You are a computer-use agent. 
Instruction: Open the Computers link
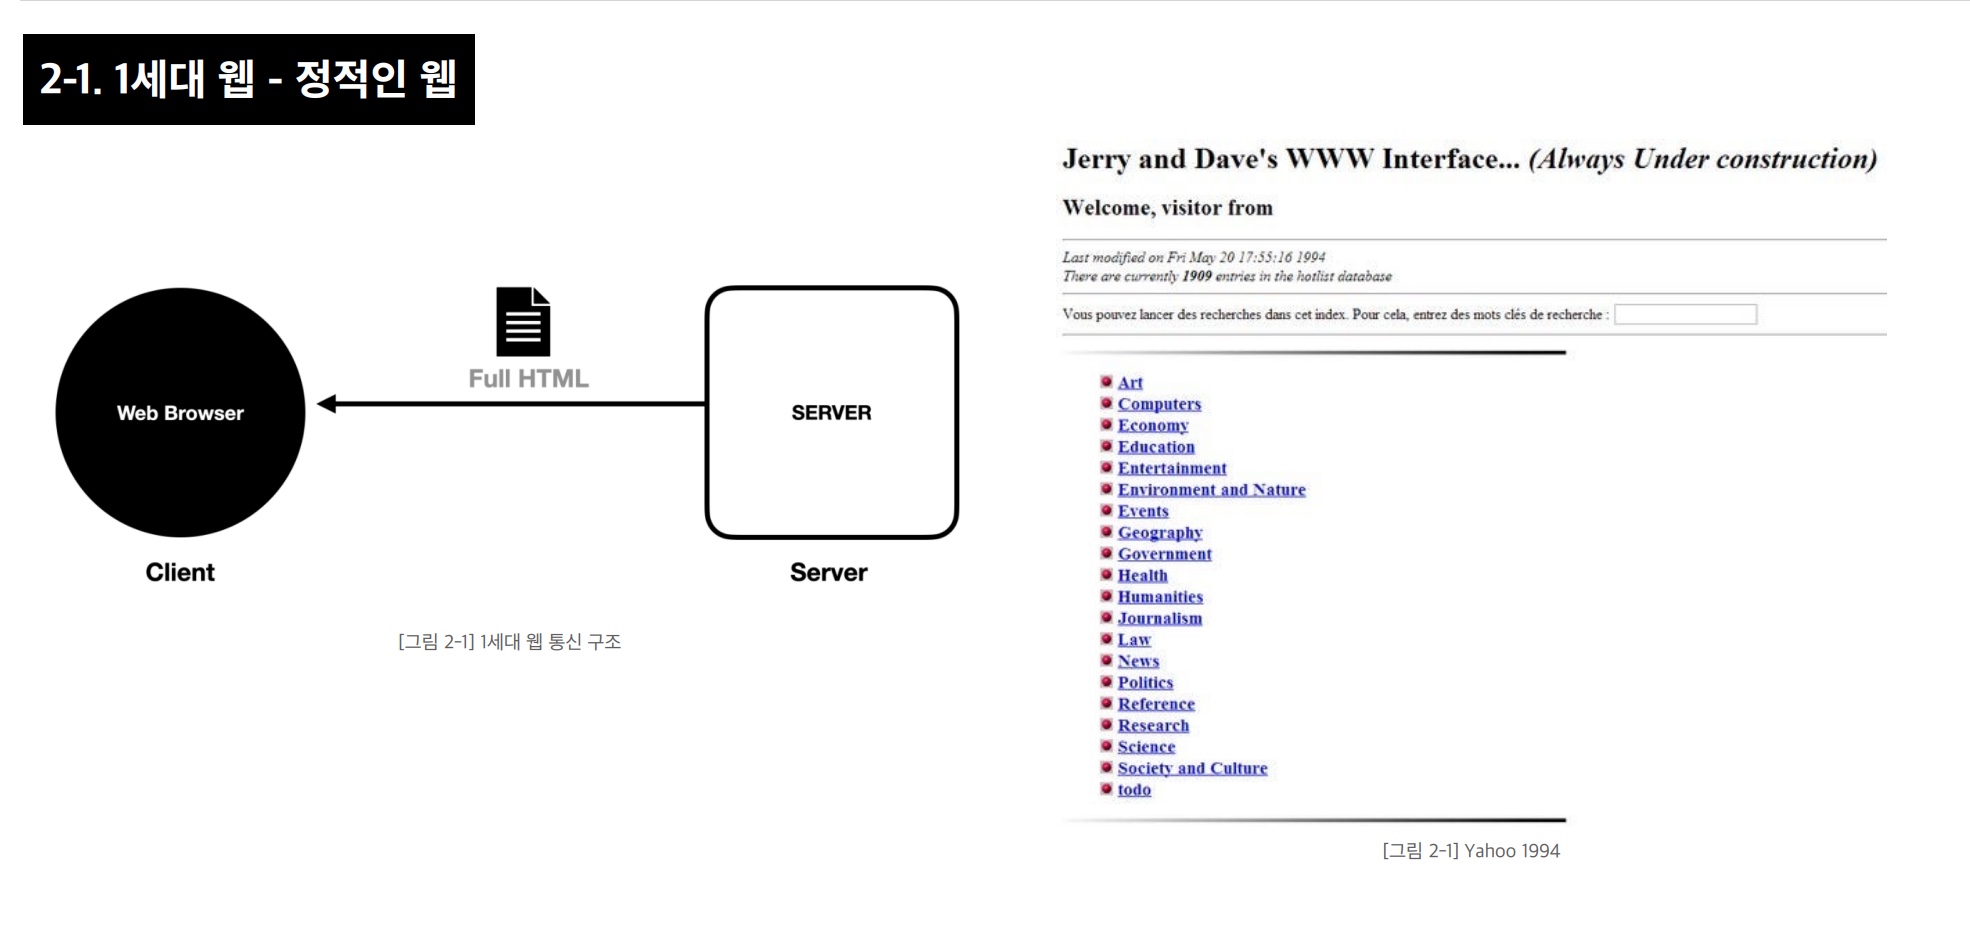click(1159, 404)
